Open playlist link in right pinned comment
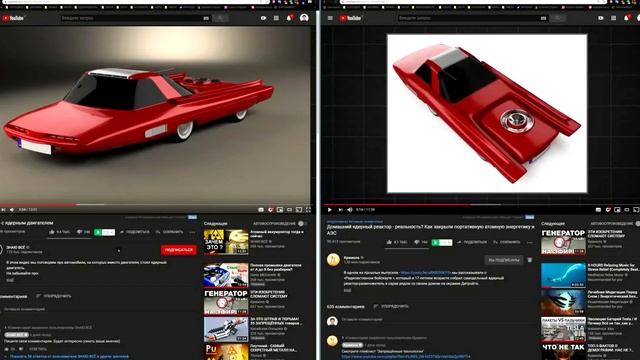 pos(406,356)
